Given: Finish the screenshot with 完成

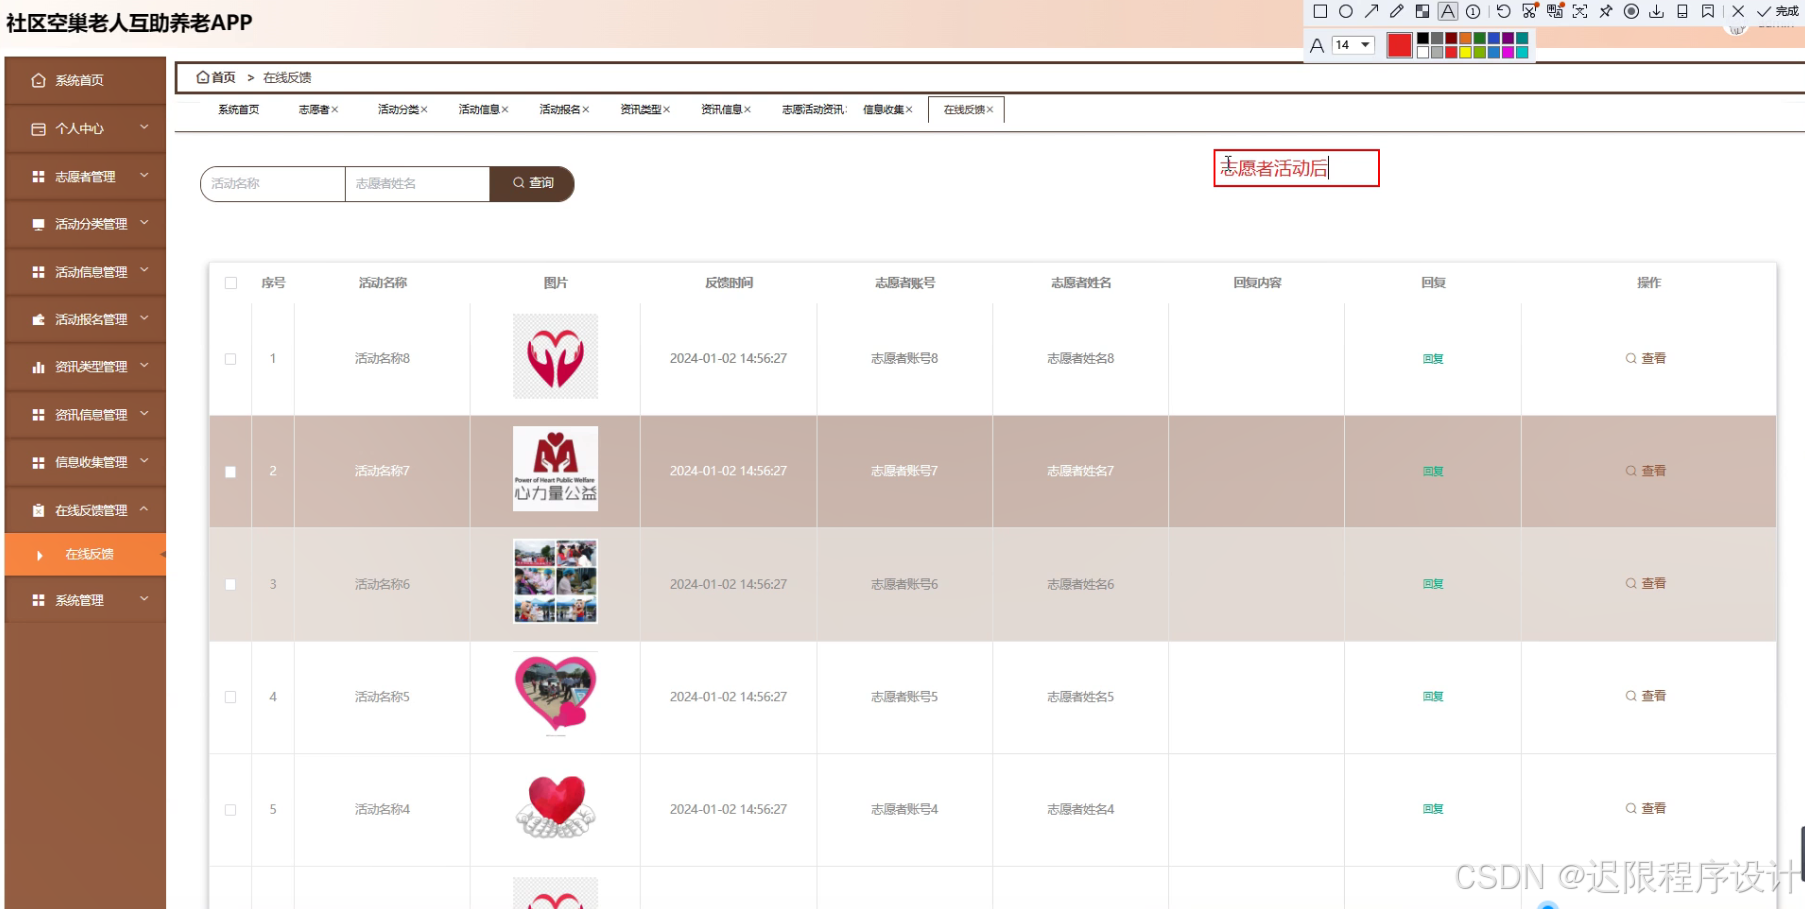Looking at the screenshot, I should [x=1777, y=11].
